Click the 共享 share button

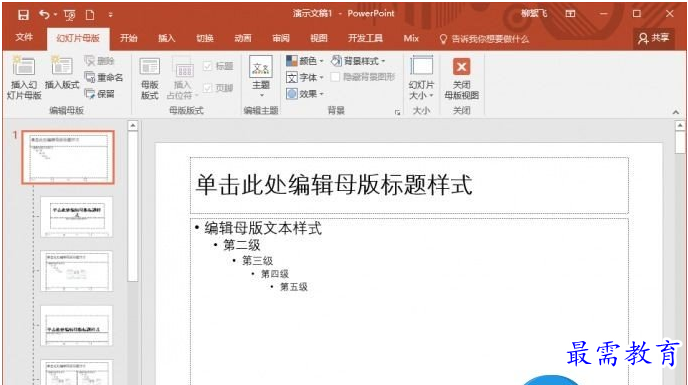[x=654, y=38]
